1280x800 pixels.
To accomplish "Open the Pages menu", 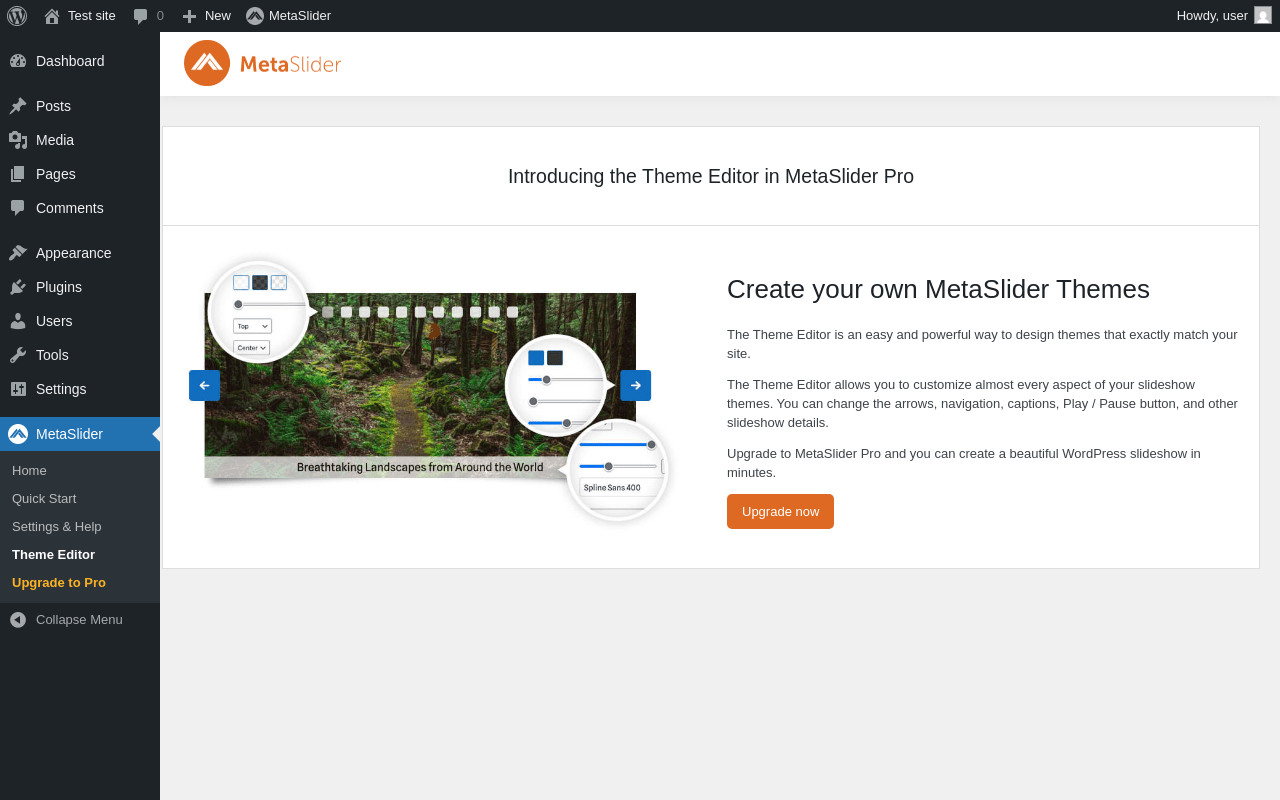I will [x=80, y=174].
